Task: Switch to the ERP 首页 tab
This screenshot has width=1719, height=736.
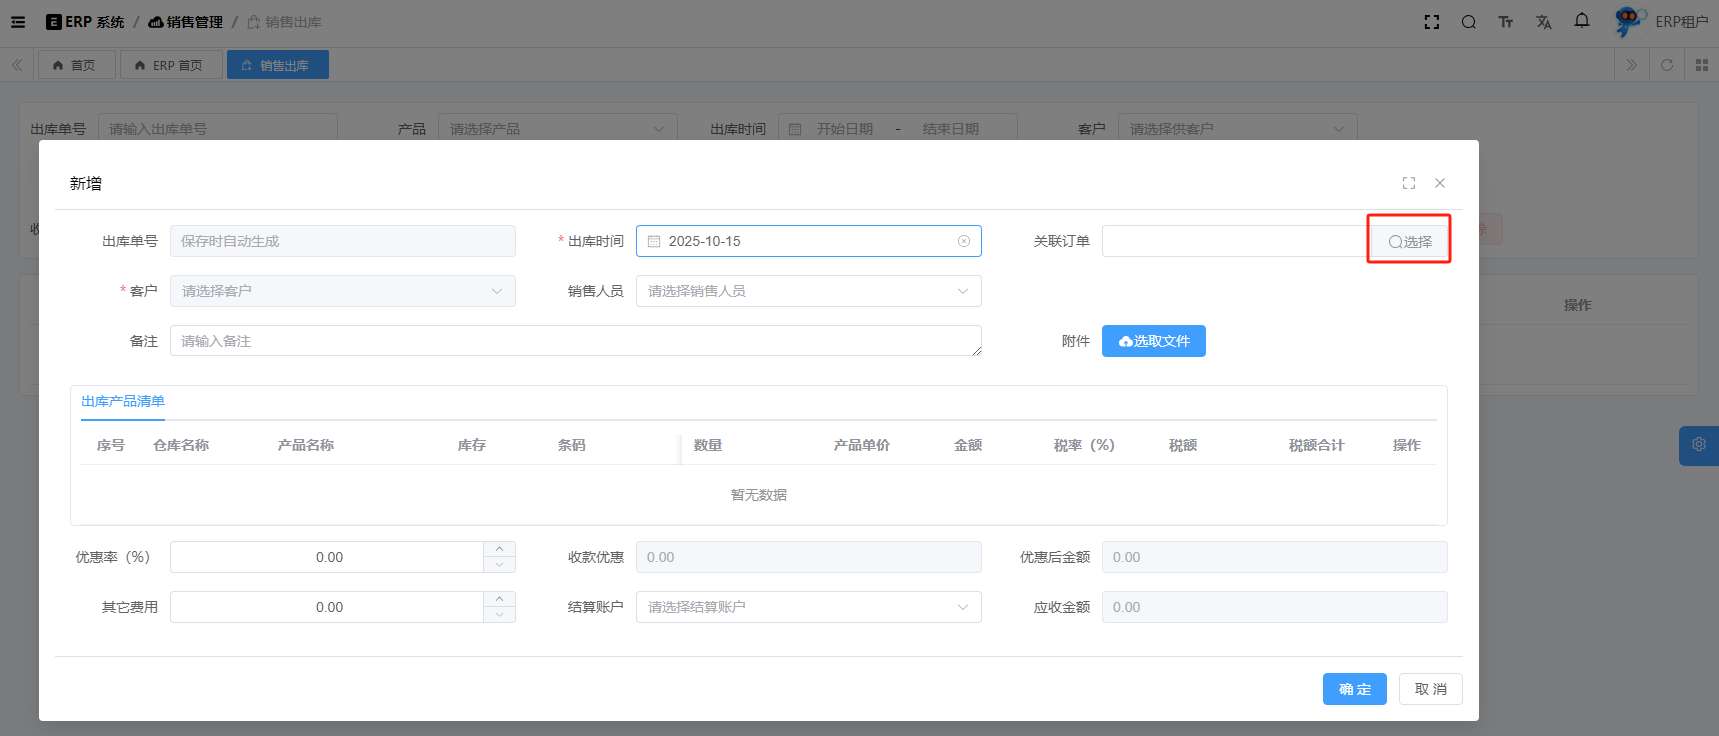Action: coord(170,65)
